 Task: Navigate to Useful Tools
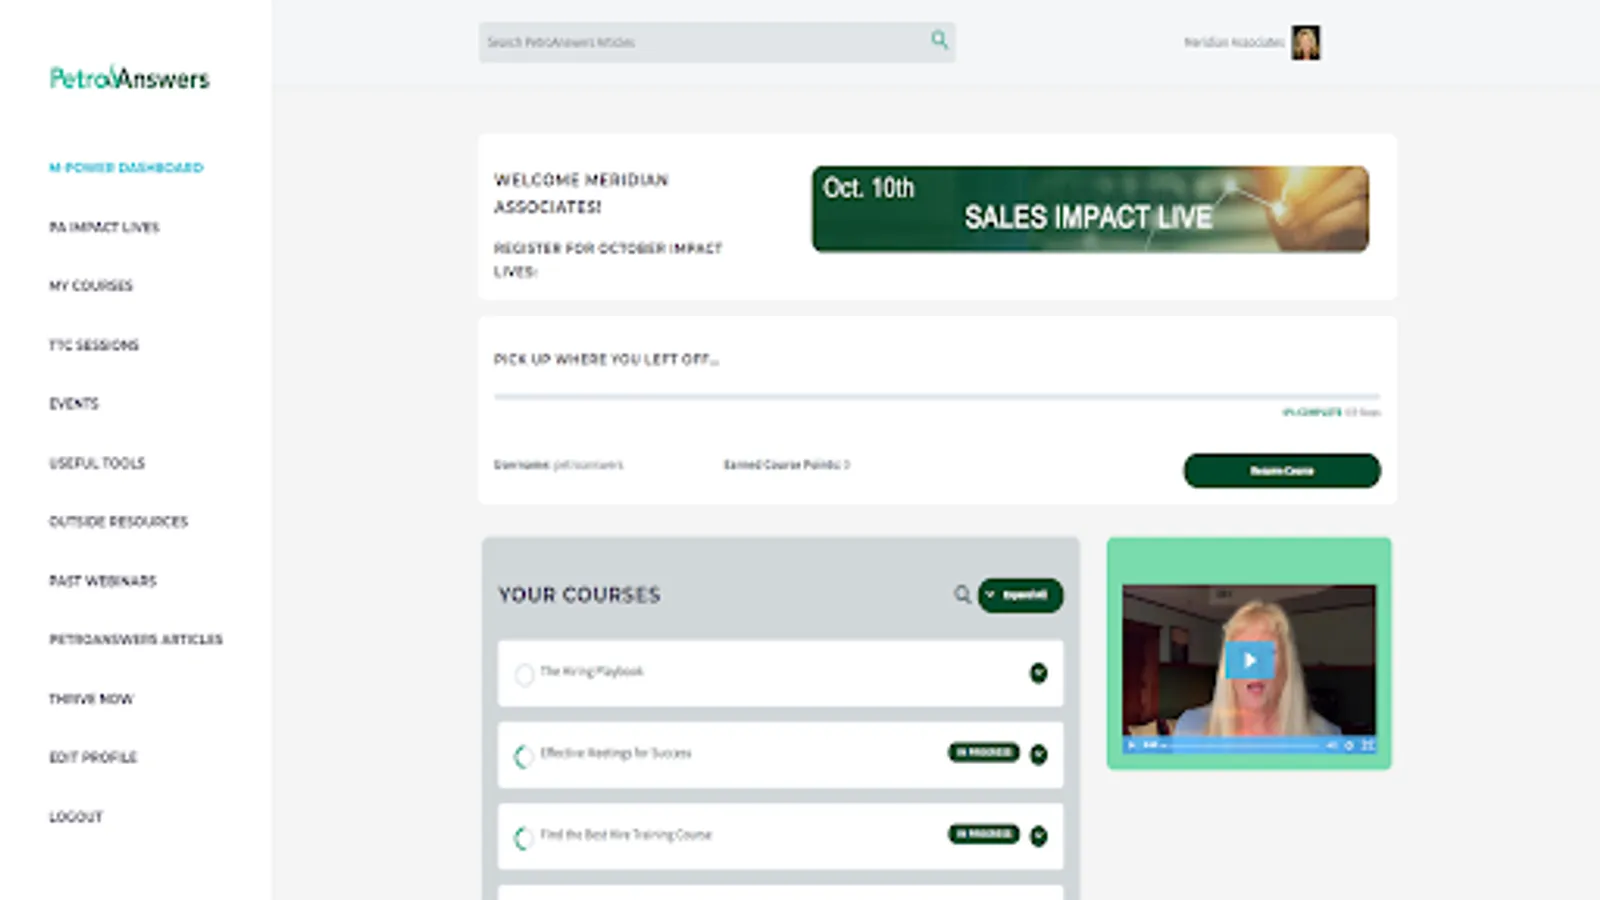coord(97,463)
